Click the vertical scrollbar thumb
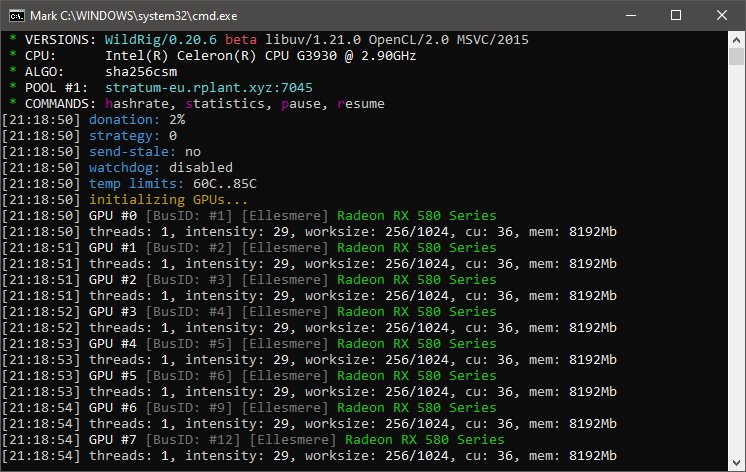 (736, 57)
